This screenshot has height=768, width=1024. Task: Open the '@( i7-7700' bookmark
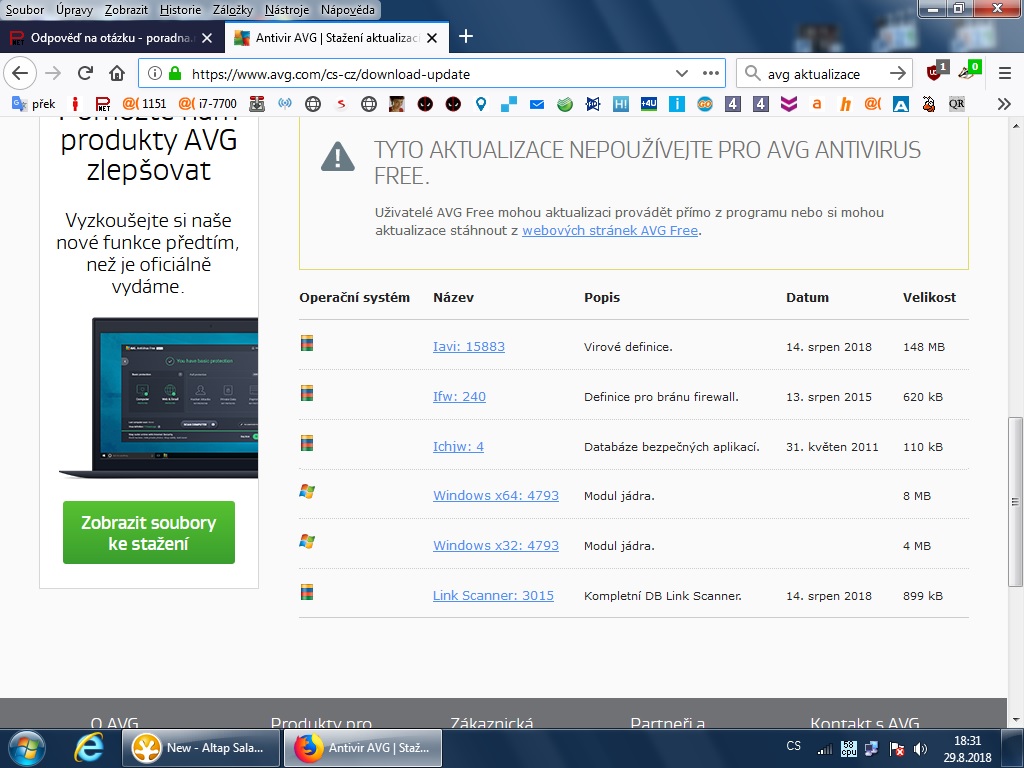(208, 104)
